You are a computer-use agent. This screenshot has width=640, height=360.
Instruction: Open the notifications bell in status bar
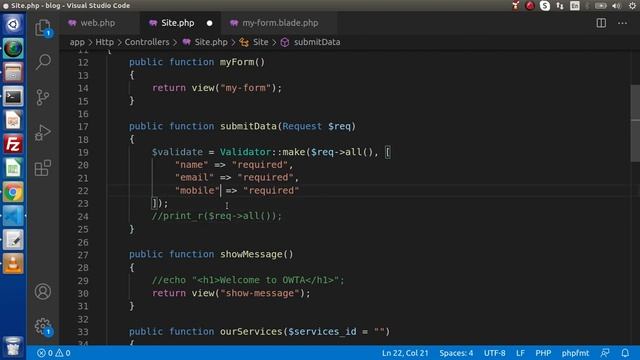click(625, 353)
